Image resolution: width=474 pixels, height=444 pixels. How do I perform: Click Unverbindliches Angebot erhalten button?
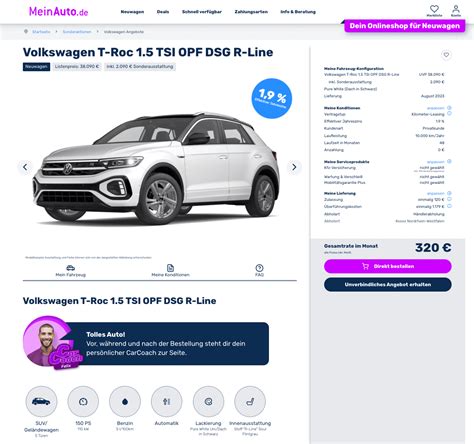pos(388,285)
